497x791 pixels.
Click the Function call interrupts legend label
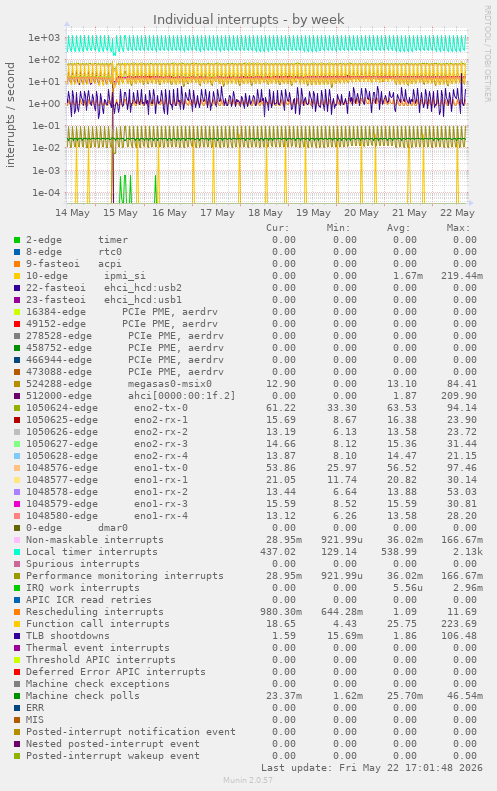coord(95,624)
